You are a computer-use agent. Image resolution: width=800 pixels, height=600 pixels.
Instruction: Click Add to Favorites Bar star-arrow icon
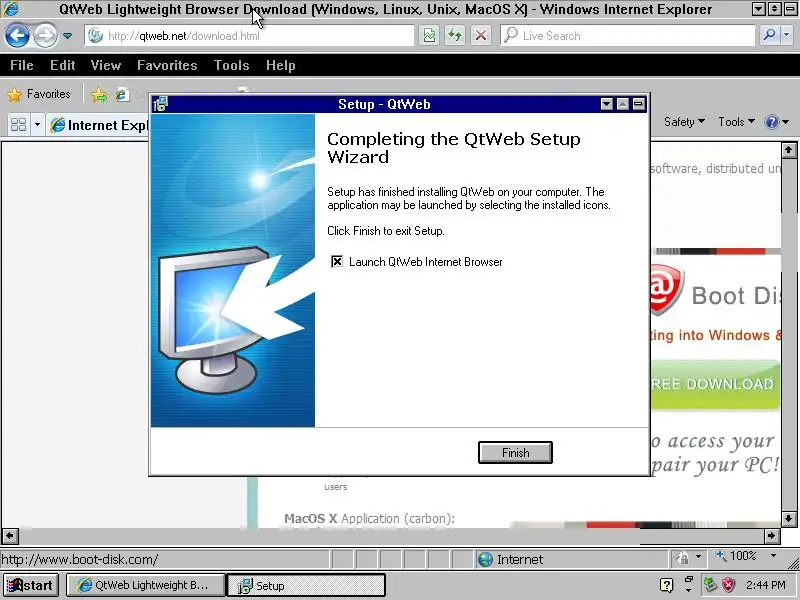click(99, 95)
